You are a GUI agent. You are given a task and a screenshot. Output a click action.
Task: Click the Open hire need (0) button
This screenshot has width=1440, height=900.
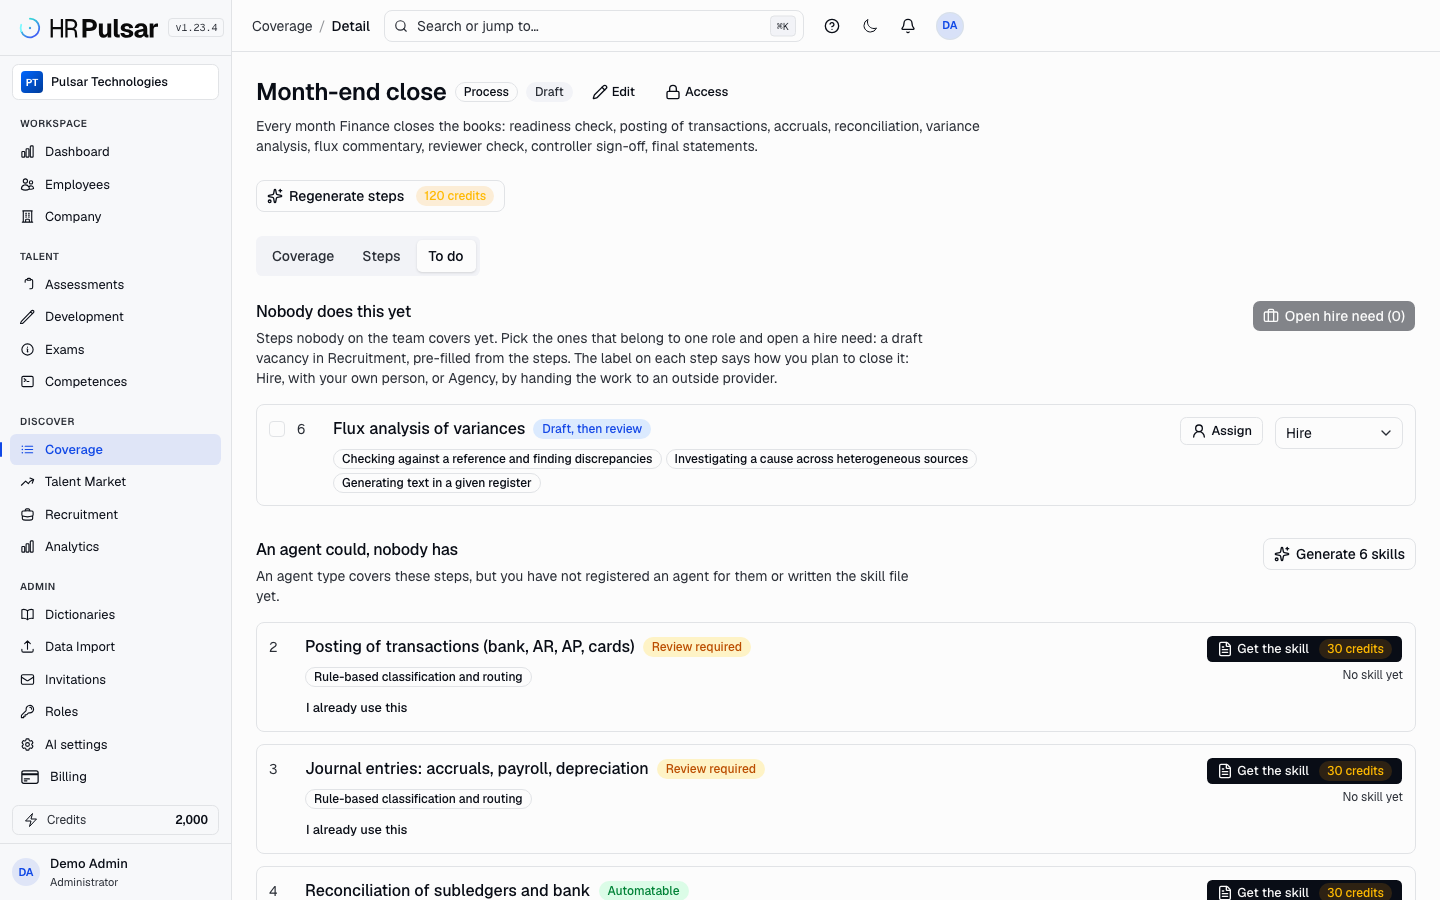1334,316
